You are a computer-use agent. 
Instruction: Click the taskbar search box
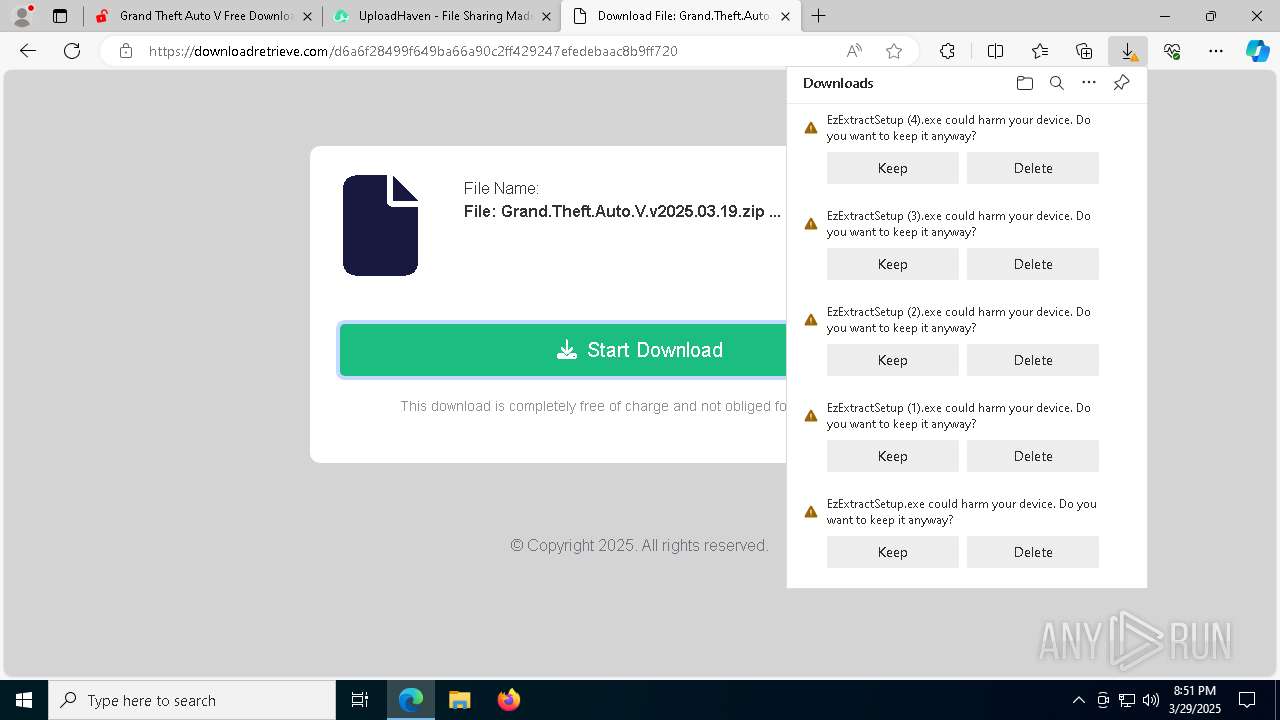192,700
